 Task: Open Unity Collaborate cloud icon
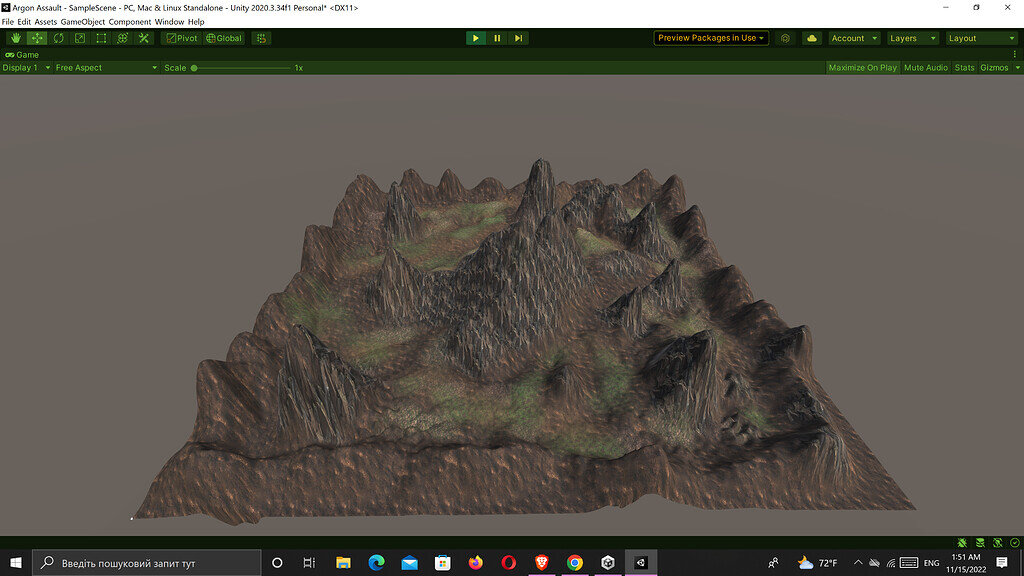pyautogui.click(x=811, y=38)
